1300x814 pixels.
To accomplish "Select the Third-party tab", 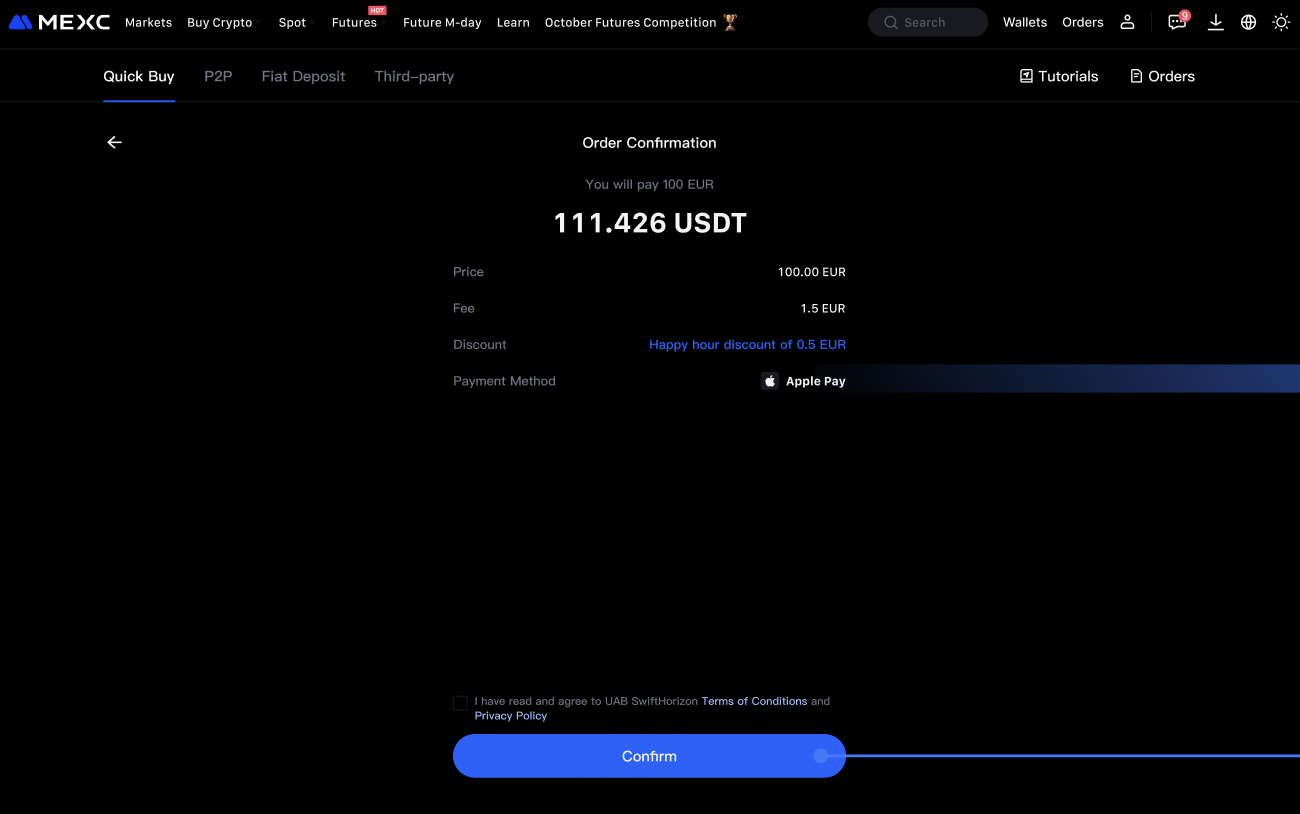I will (x=414, y=76).
